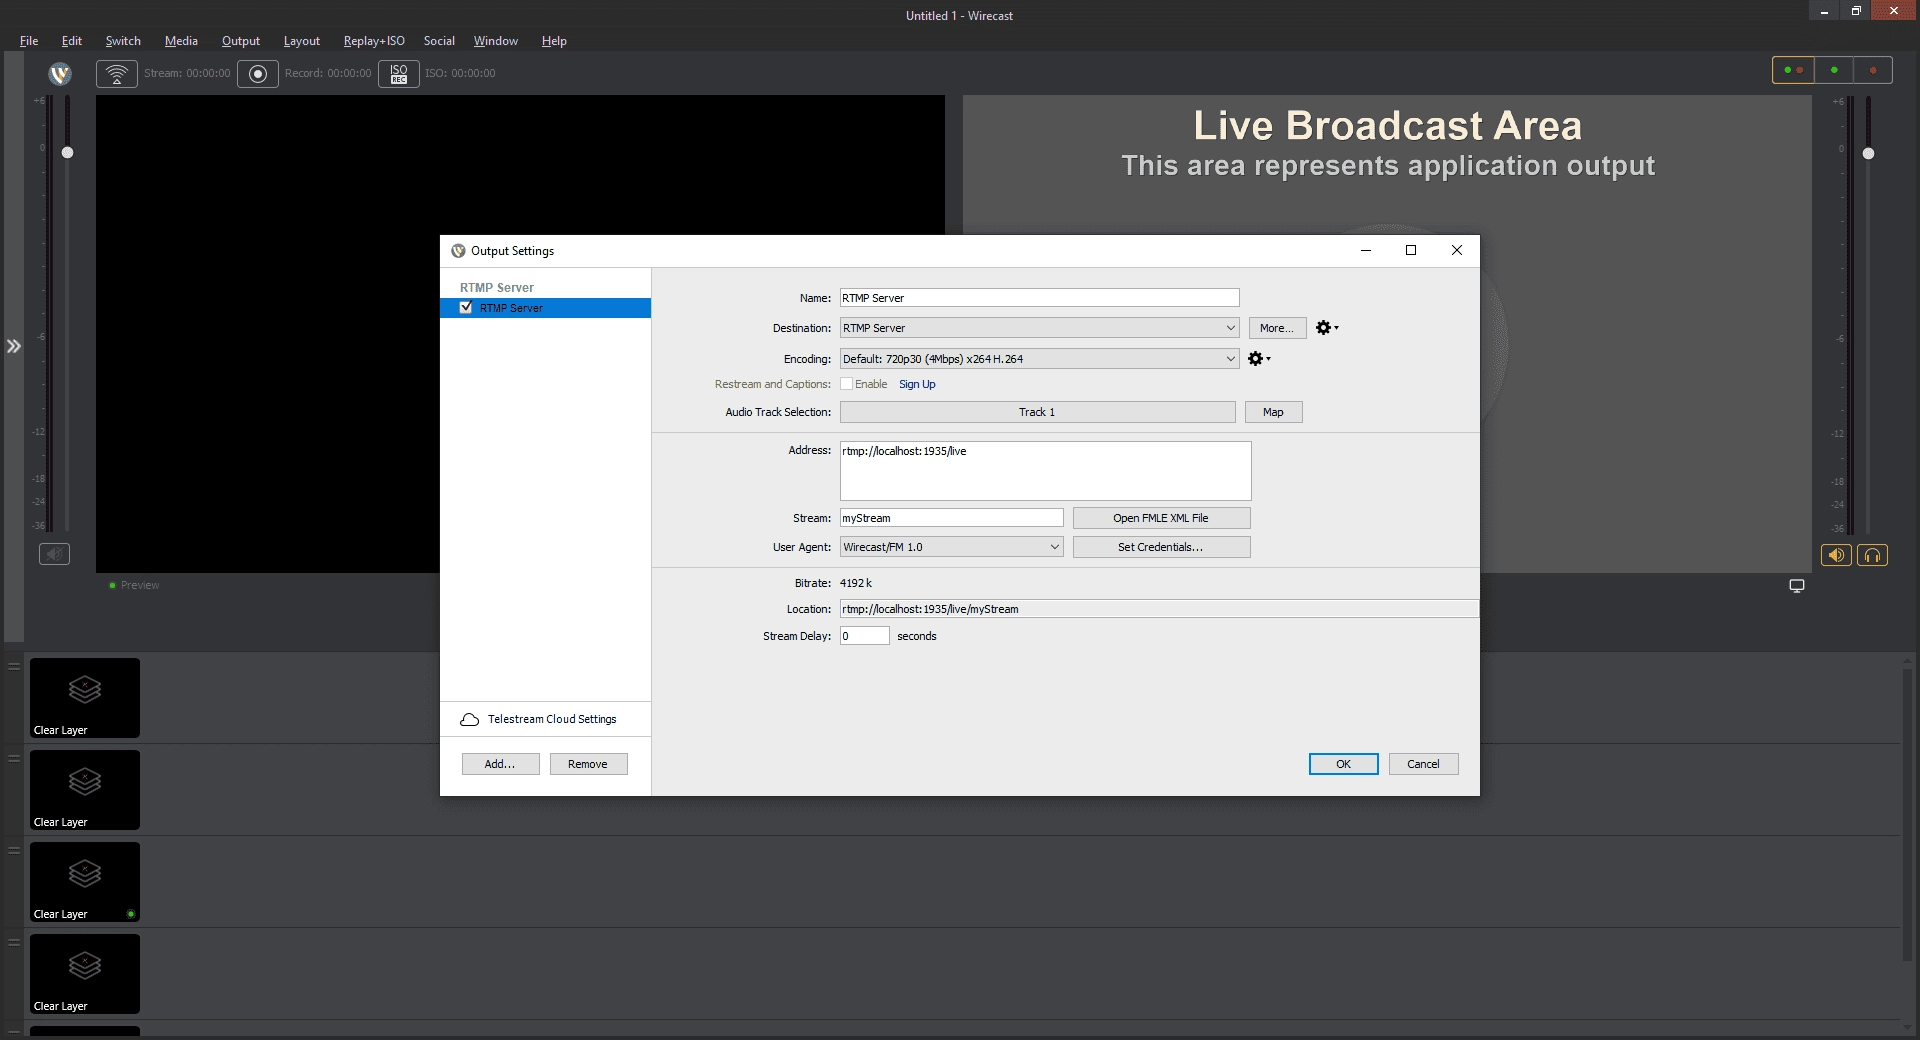1920x1040 pixels.
Task: Open the User Agent dropdown
Action: coord(951,547)
